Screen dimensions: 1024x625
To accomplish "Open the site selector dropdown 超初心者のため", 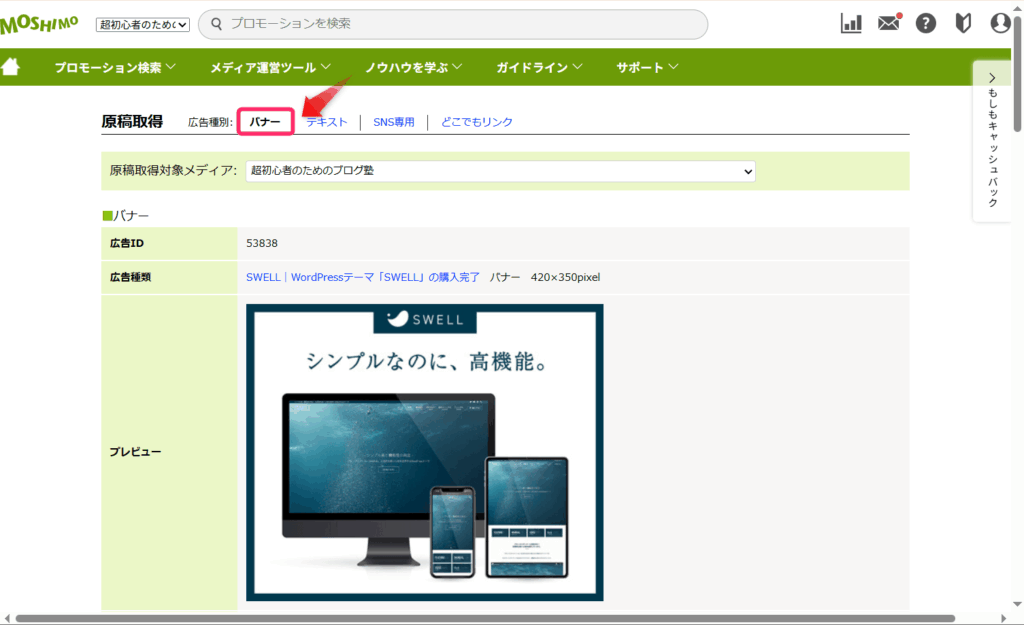I will (x=143, y=25).
